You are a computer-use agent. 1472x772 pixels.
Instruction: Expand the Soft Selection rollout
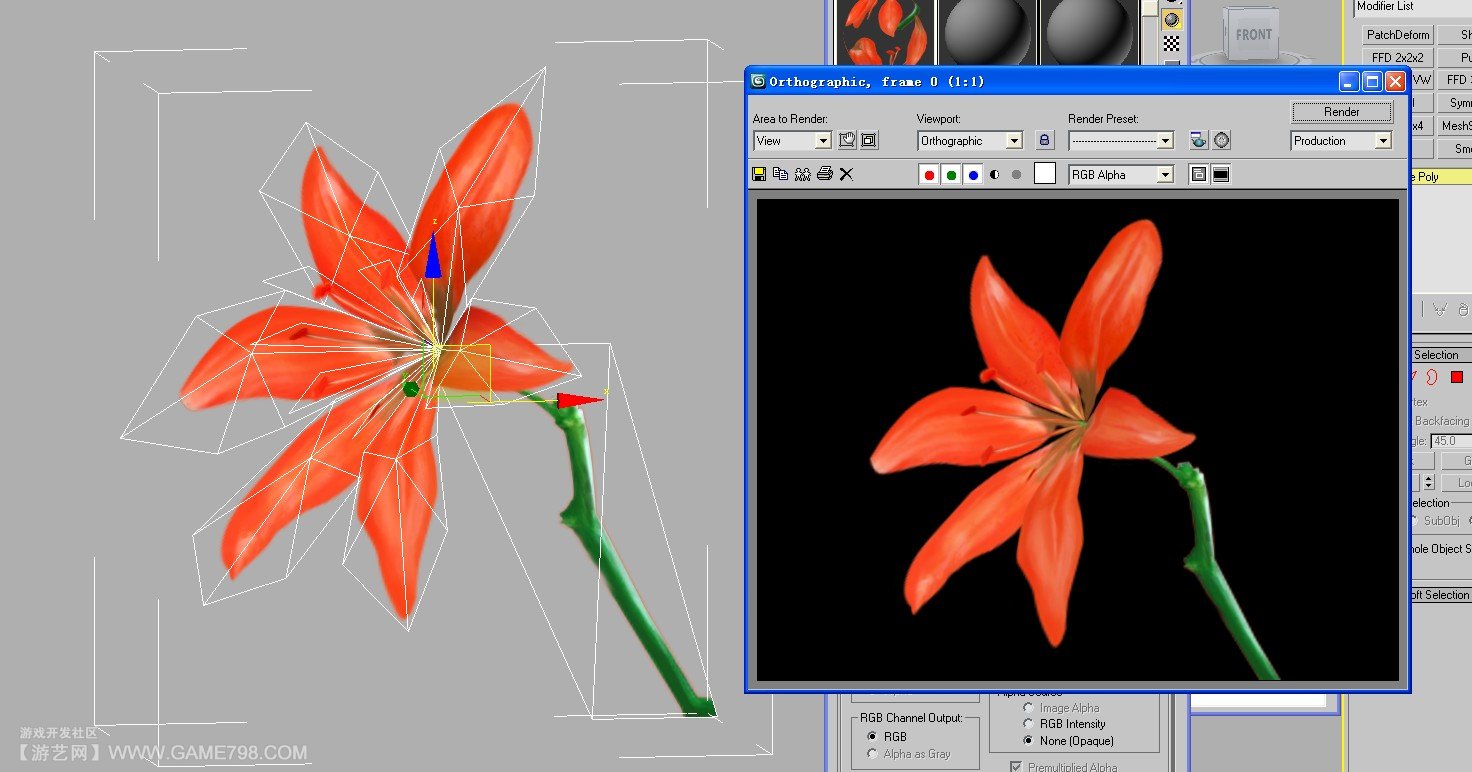point(1440,595)
